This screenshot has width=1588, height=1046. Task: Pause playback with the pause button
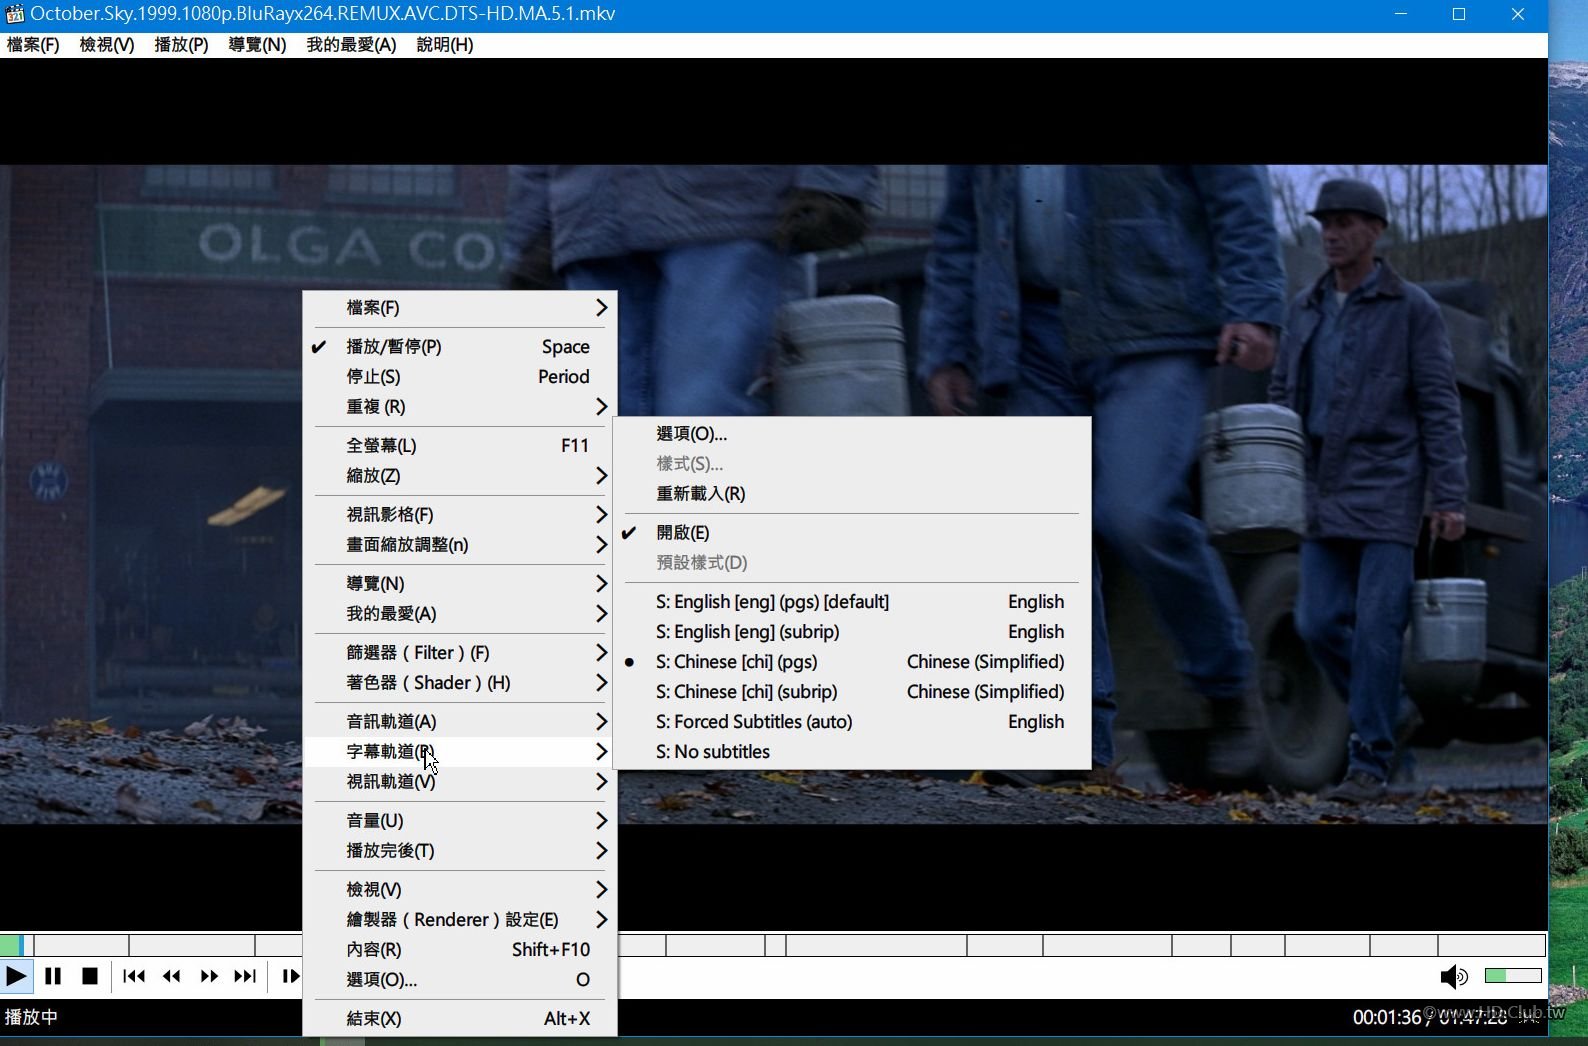point(53,976)
